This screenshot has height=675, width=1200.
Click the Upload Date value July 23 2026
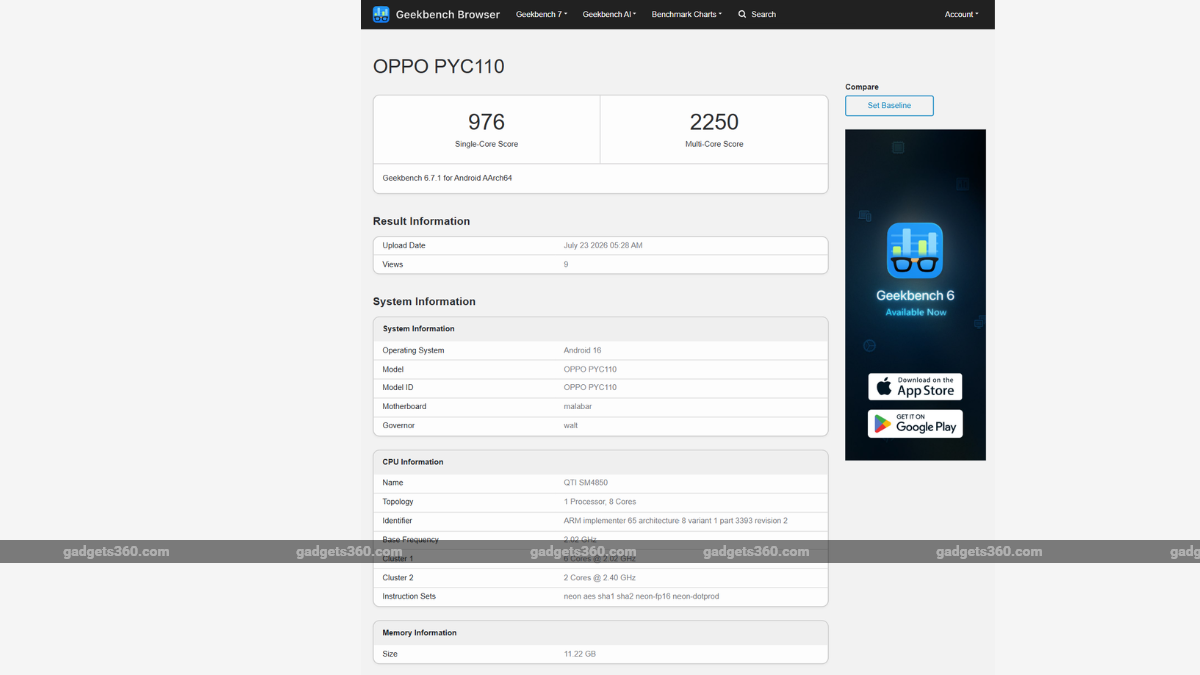click(x=603, y=245)
